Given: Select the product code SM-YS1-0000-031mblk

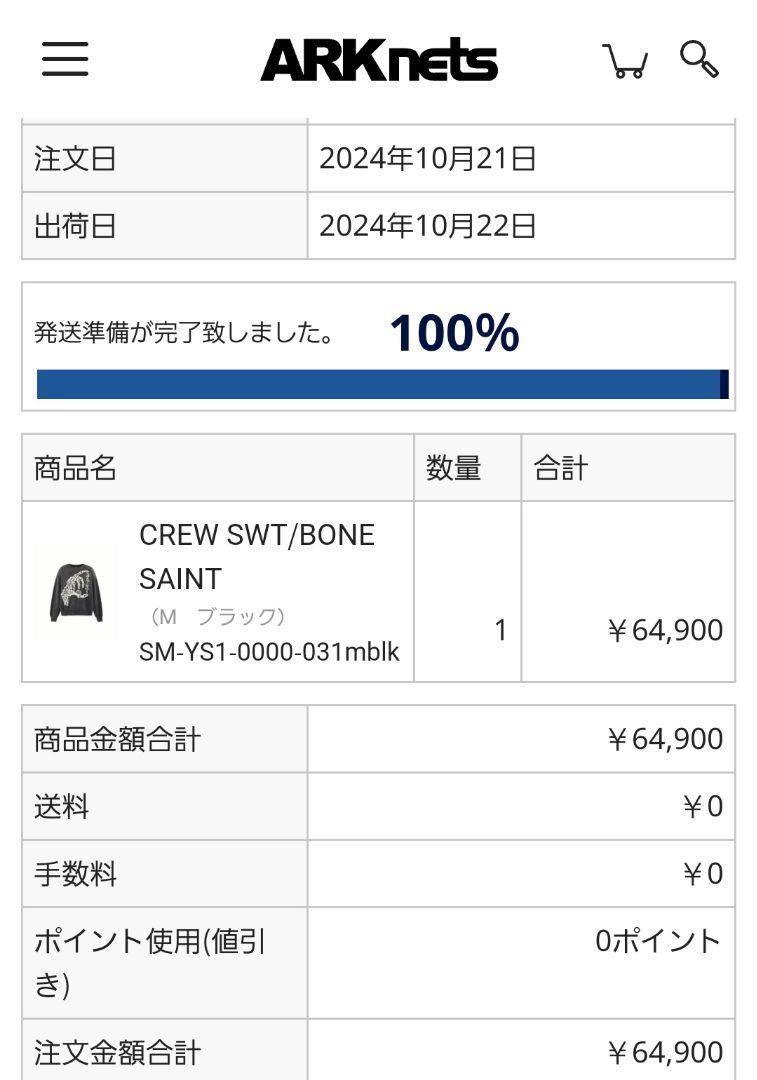Looking at the screenshot, I should tap(269, 652).
